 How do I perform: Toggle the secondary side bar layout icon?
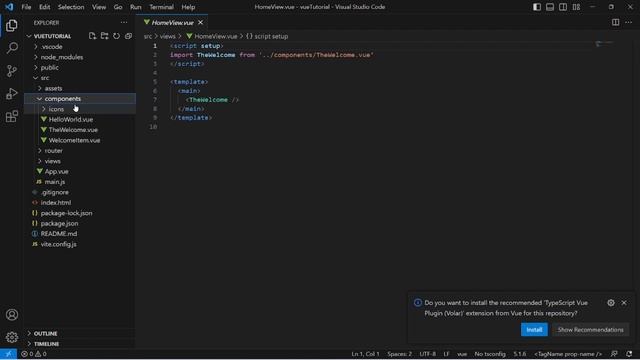(563, 7)
